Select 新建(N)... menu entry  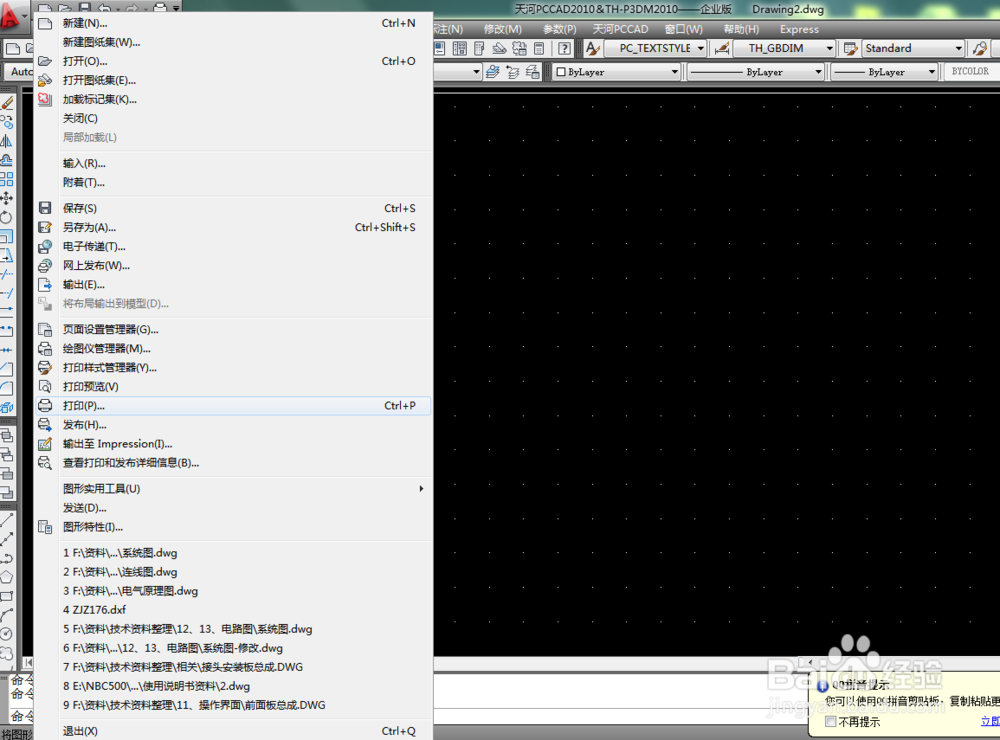coord(233,24)
